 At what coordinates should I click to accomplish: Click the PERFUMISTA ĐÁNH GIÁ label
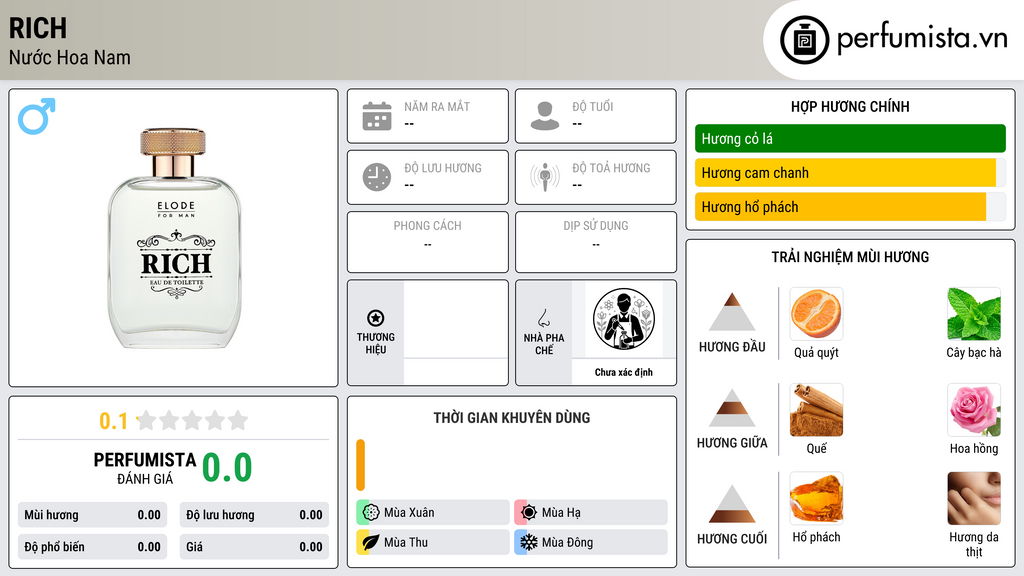[x=145, y=468]
